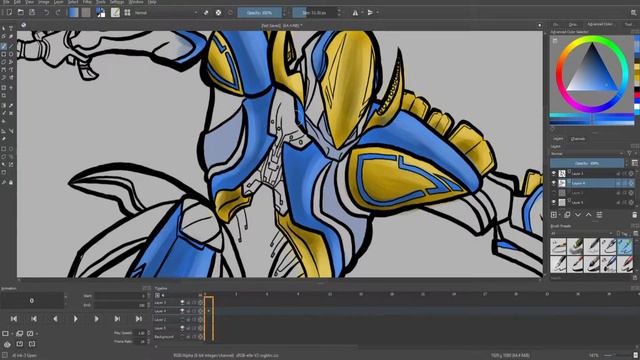Open an existing document via folder icon
The width and height of the screenshot is (640, 360).
[x=20, y=13]
